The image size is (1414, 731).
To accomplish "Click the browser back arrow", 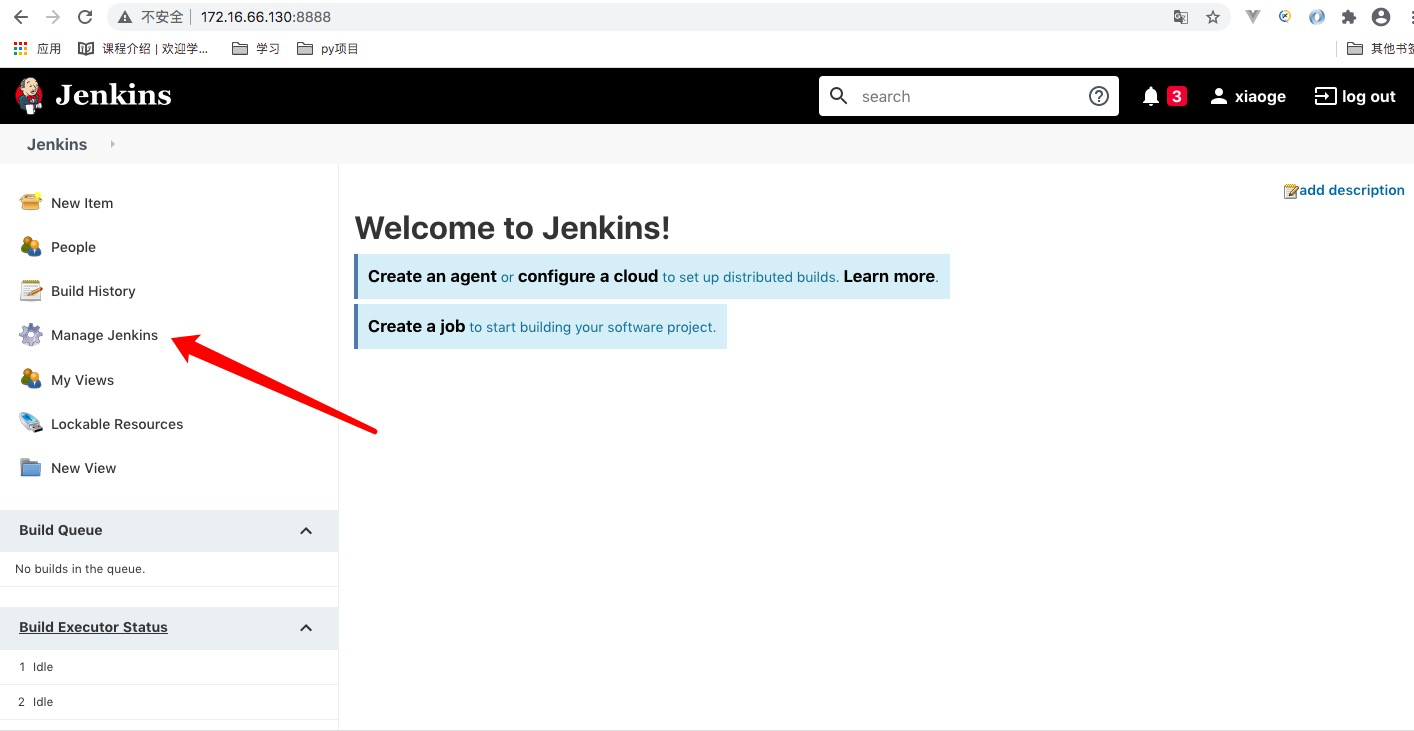I will (21, 17).
